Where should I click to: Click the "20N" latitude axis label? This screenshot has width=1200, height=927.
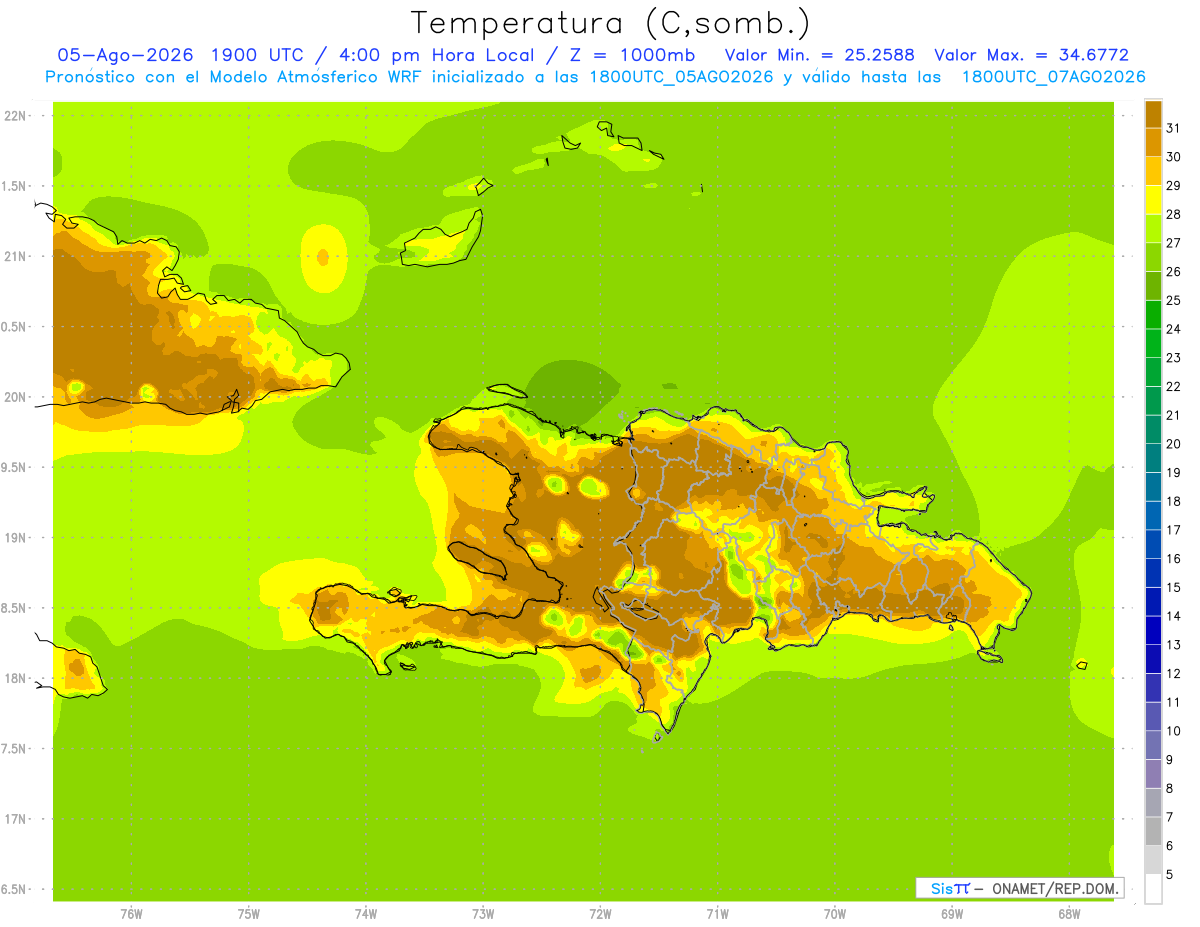pyautogui.click(x=14, y=397)
